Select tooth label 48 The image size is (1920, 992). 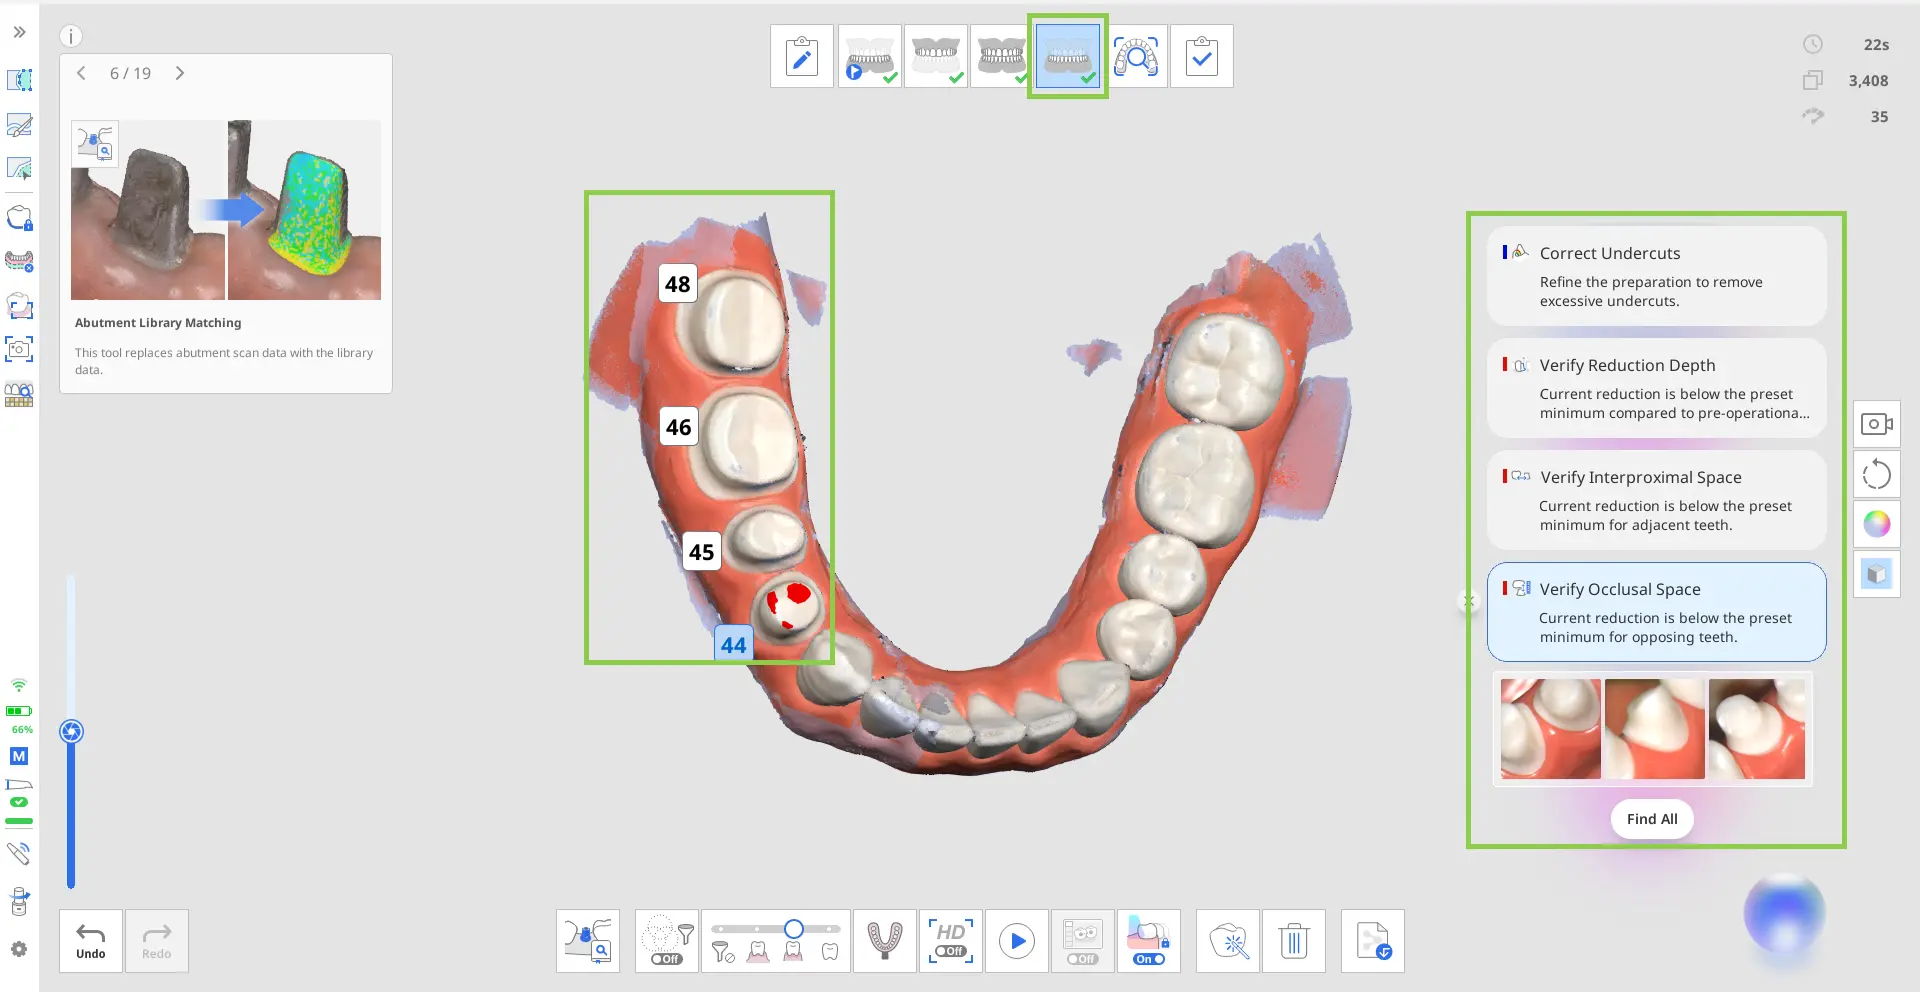point(678,284)
